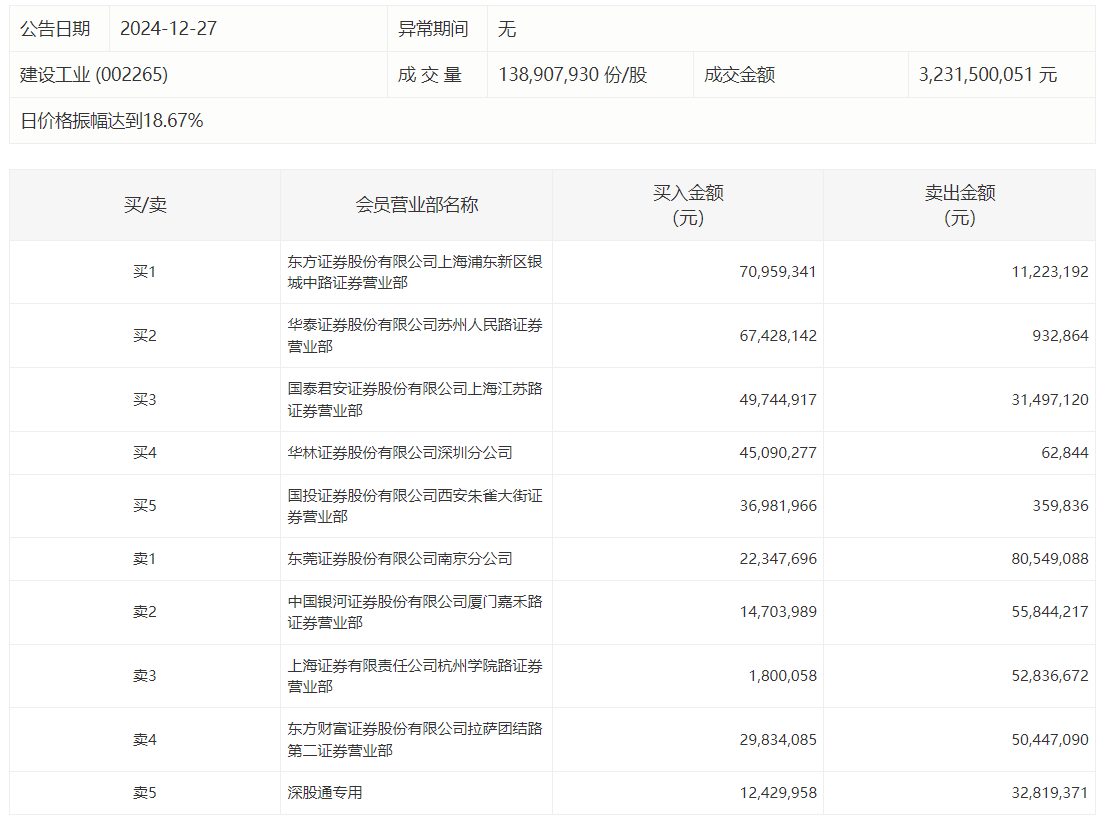Click the sell amount 80,549,088 cell
1106x821 pixels.
pos(1049,559)
